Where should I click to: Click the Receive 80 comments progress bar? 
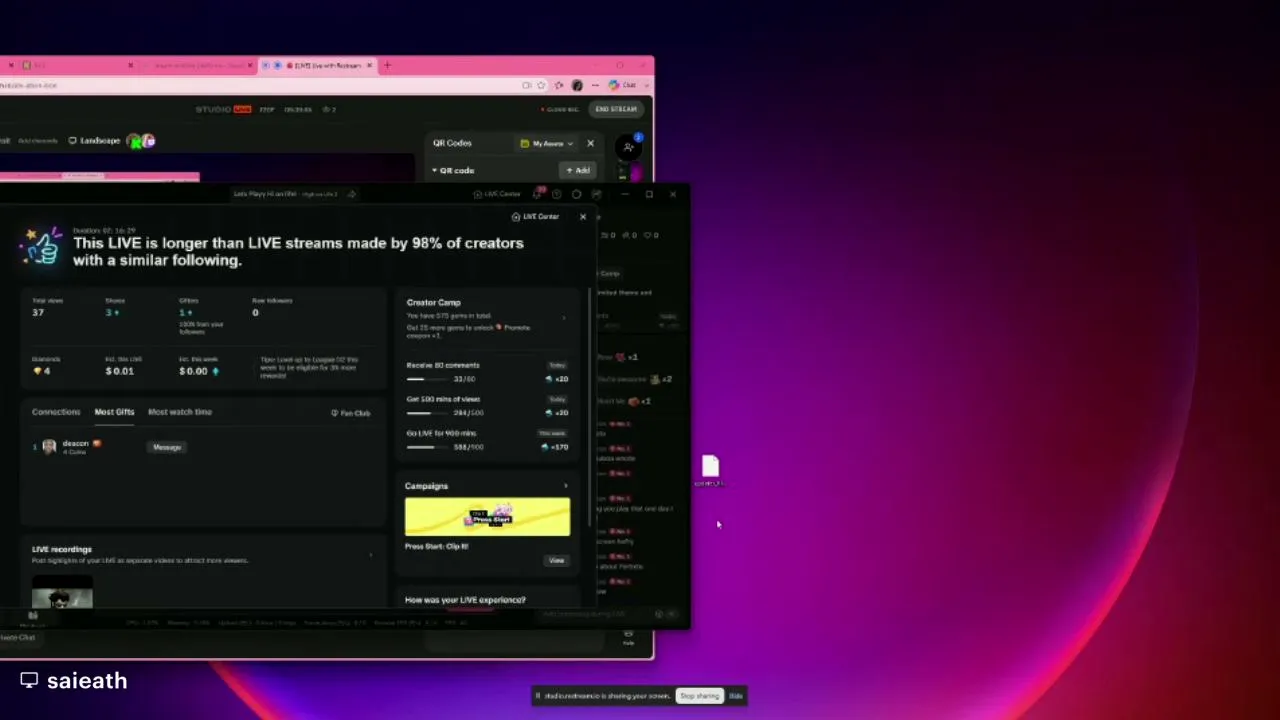pos(430,379)
